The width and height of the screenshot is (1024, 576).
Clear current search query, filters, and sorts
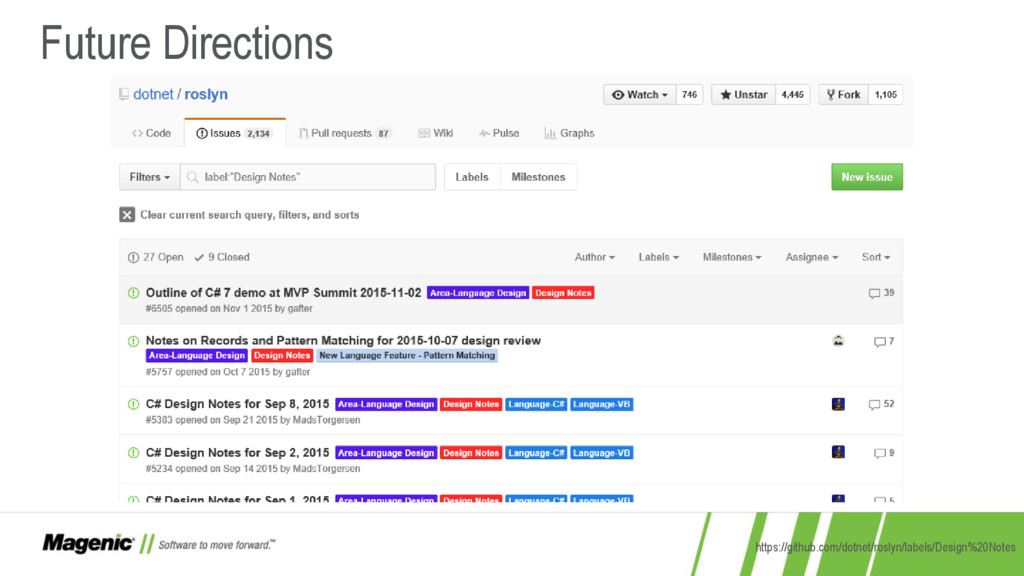[x=240, y=215]
